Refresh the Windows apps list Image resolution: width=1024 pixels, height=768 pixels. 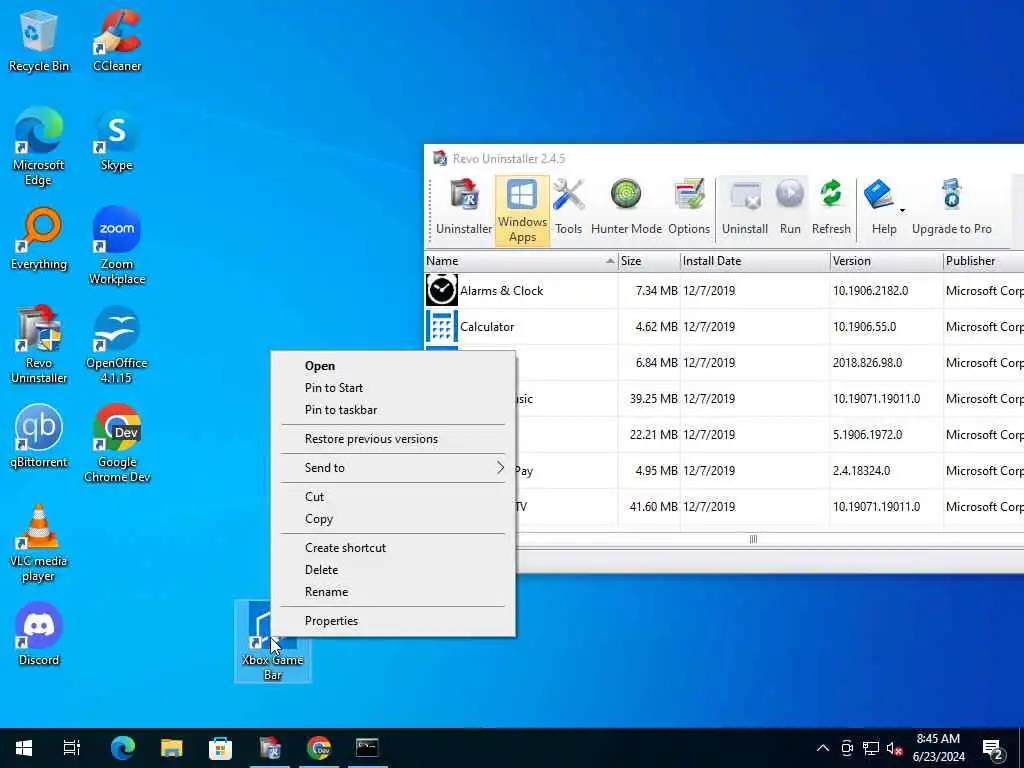click(831, 208)
